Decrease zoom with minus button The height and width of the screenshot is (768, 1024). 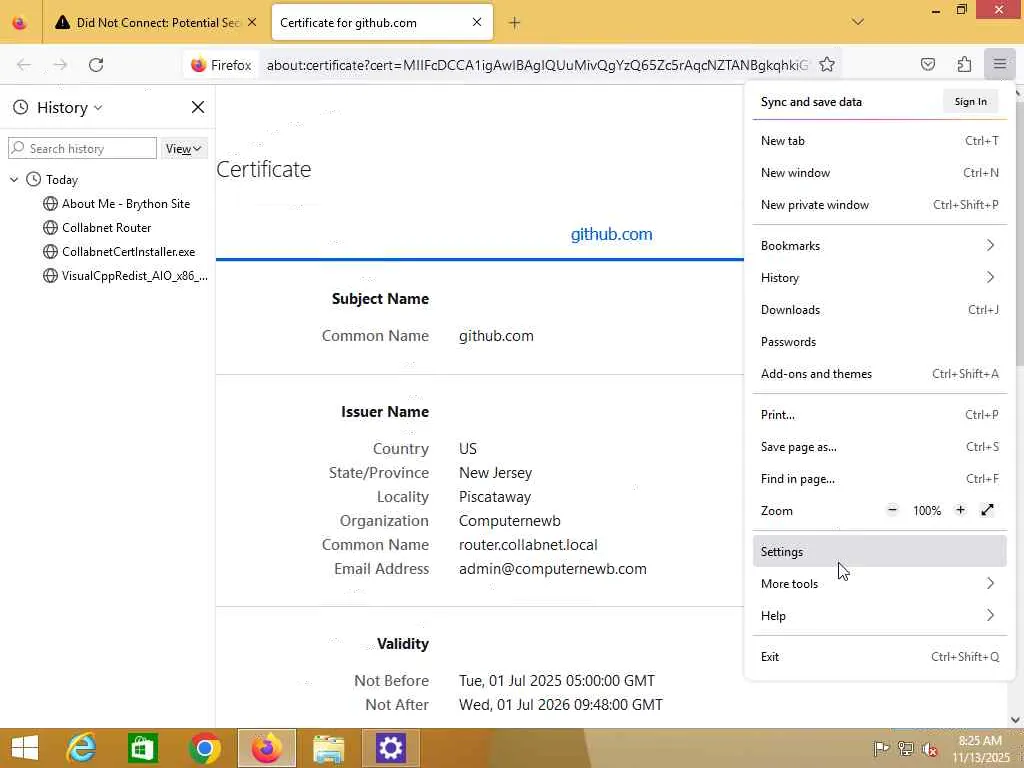coord(892,510)
